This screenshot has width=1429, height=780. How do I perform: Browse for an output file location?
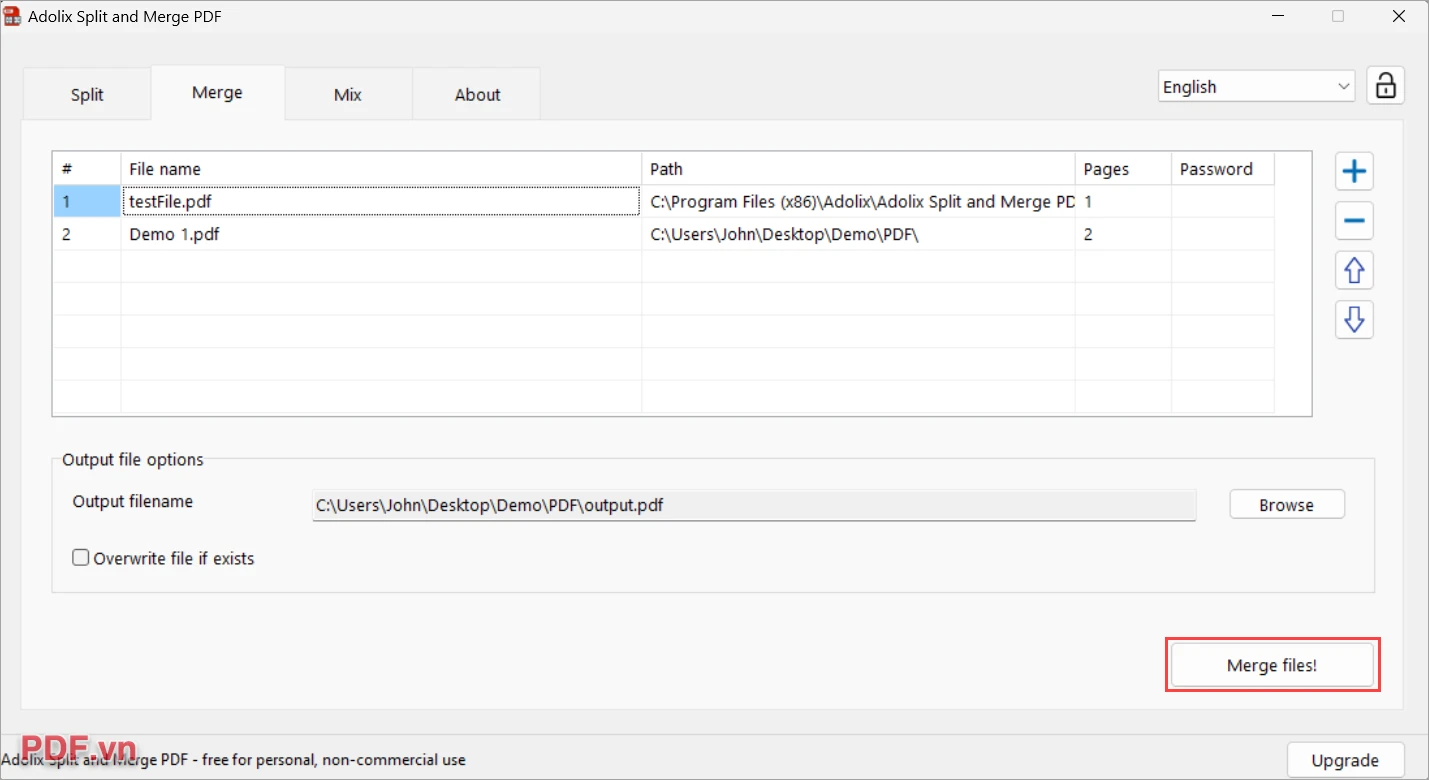click(x=1287, y=505)
